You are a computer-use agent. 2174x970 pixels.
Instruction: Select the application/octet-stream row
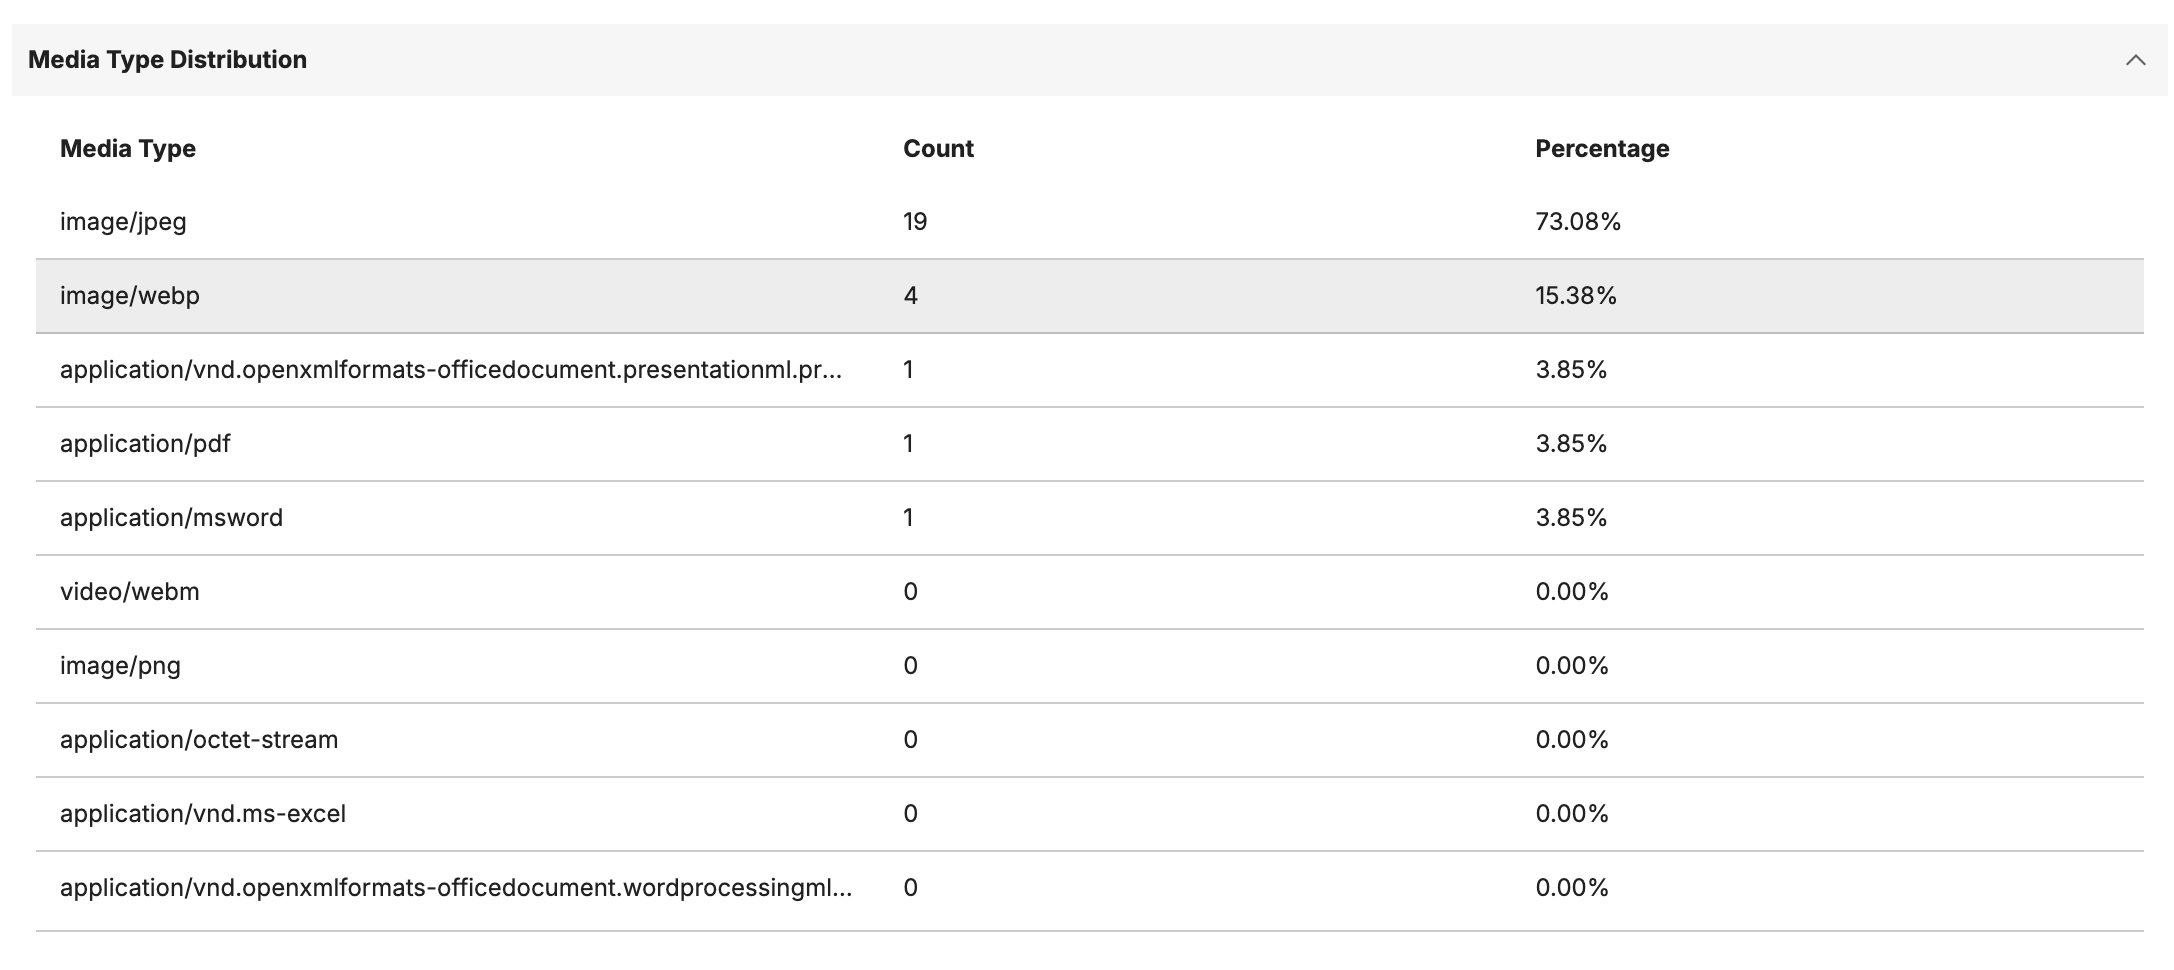point(199,740)
